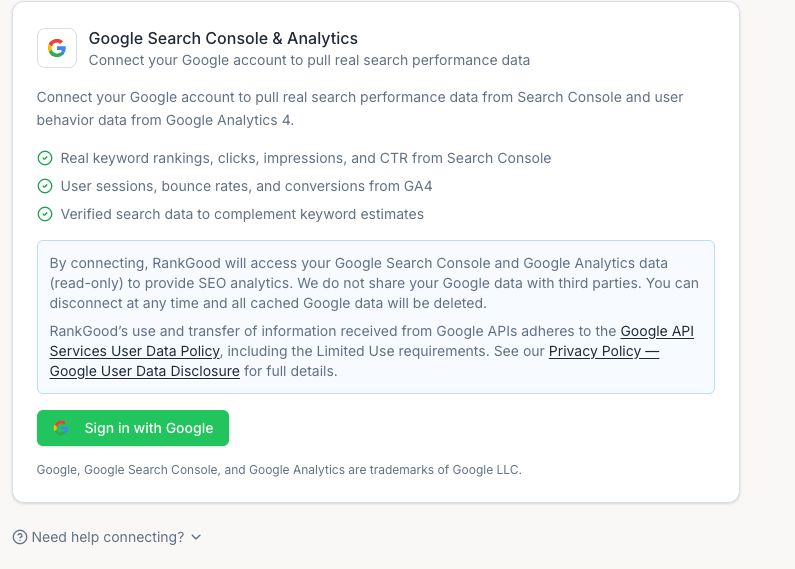Open the Need help connecting? section
795x569 pixels.
pyautogui.click(x=107, y=537)
